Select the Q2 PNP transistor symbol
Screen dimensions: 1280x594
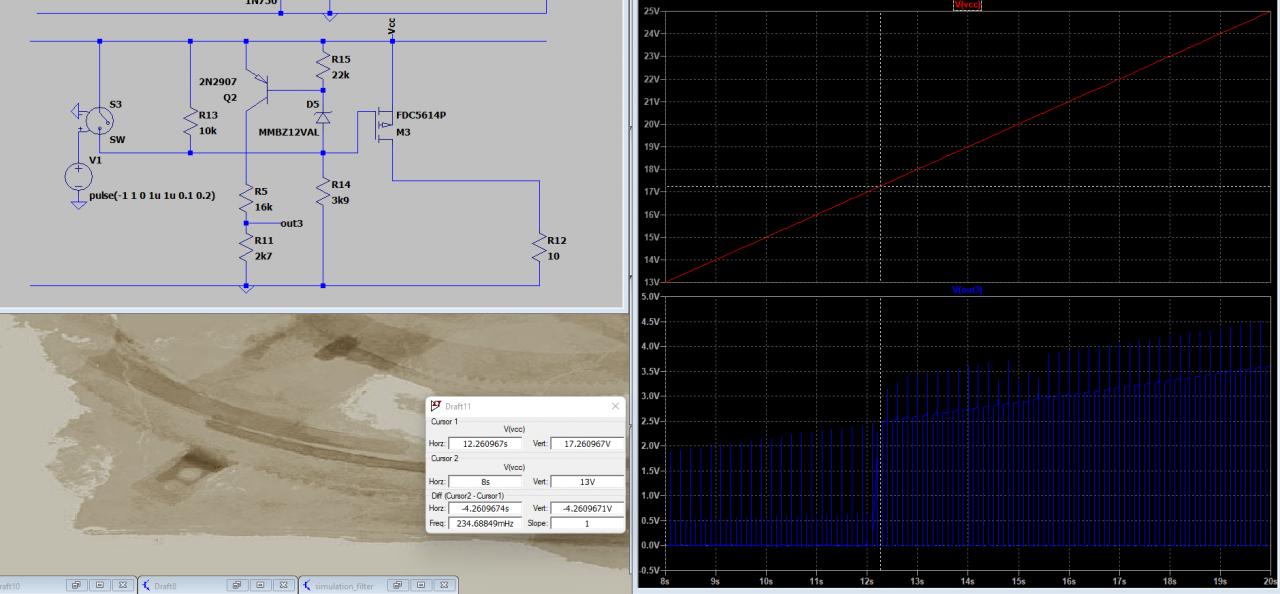pos(255,89)
